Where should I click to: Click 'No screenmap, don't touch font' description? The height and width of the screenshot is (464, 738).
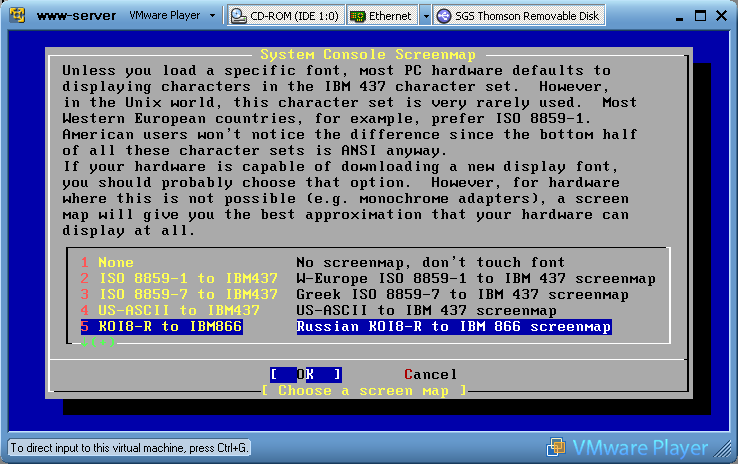click(x=431, y=263)
